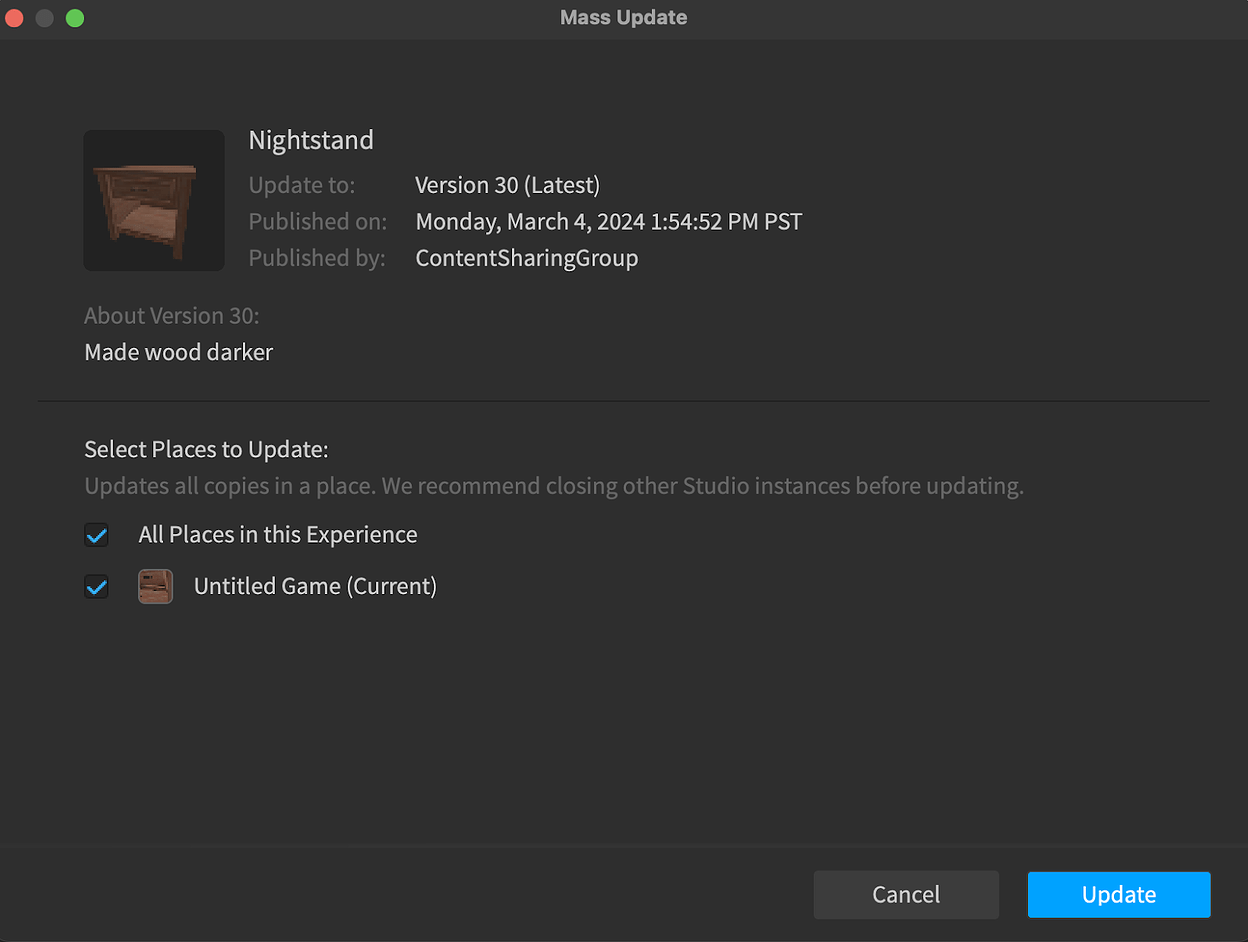Click the "Published by:" label

click(x=317, y=257)
